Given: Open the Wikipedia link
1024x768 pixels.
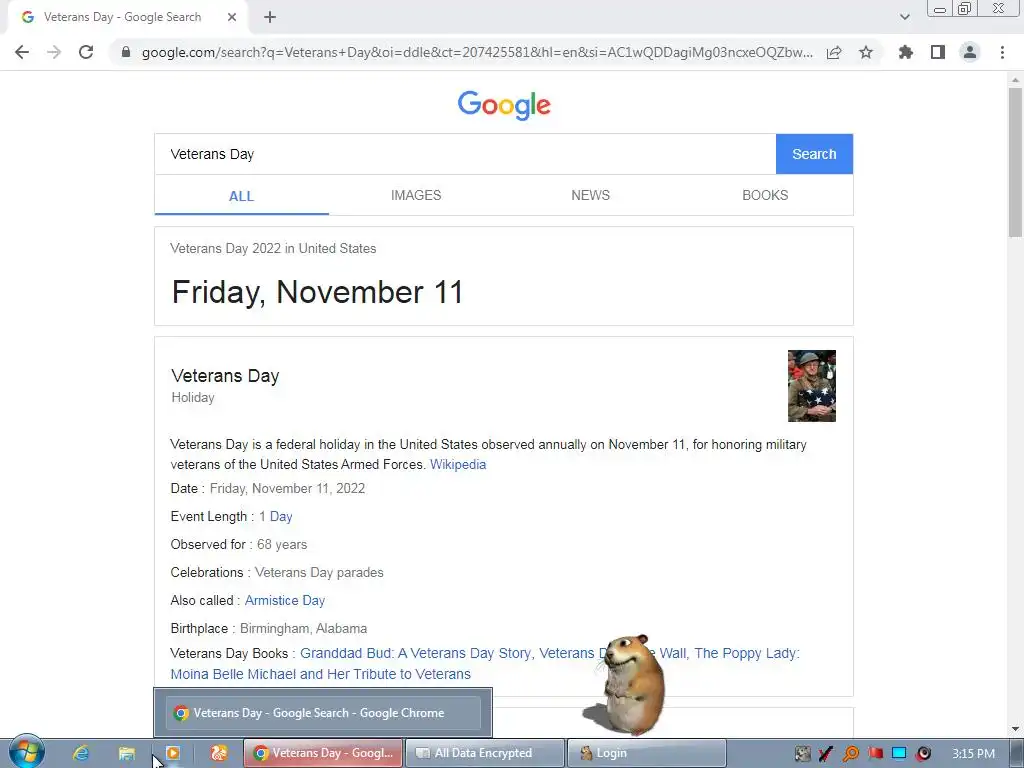Looking at the screenshot, I should 458,464.
